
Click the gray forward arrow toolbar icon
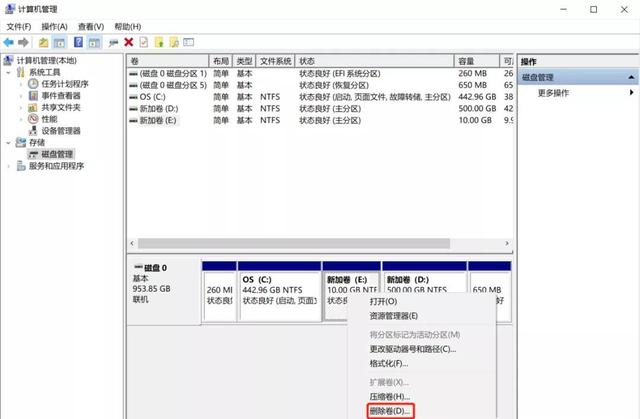point(24,42)
